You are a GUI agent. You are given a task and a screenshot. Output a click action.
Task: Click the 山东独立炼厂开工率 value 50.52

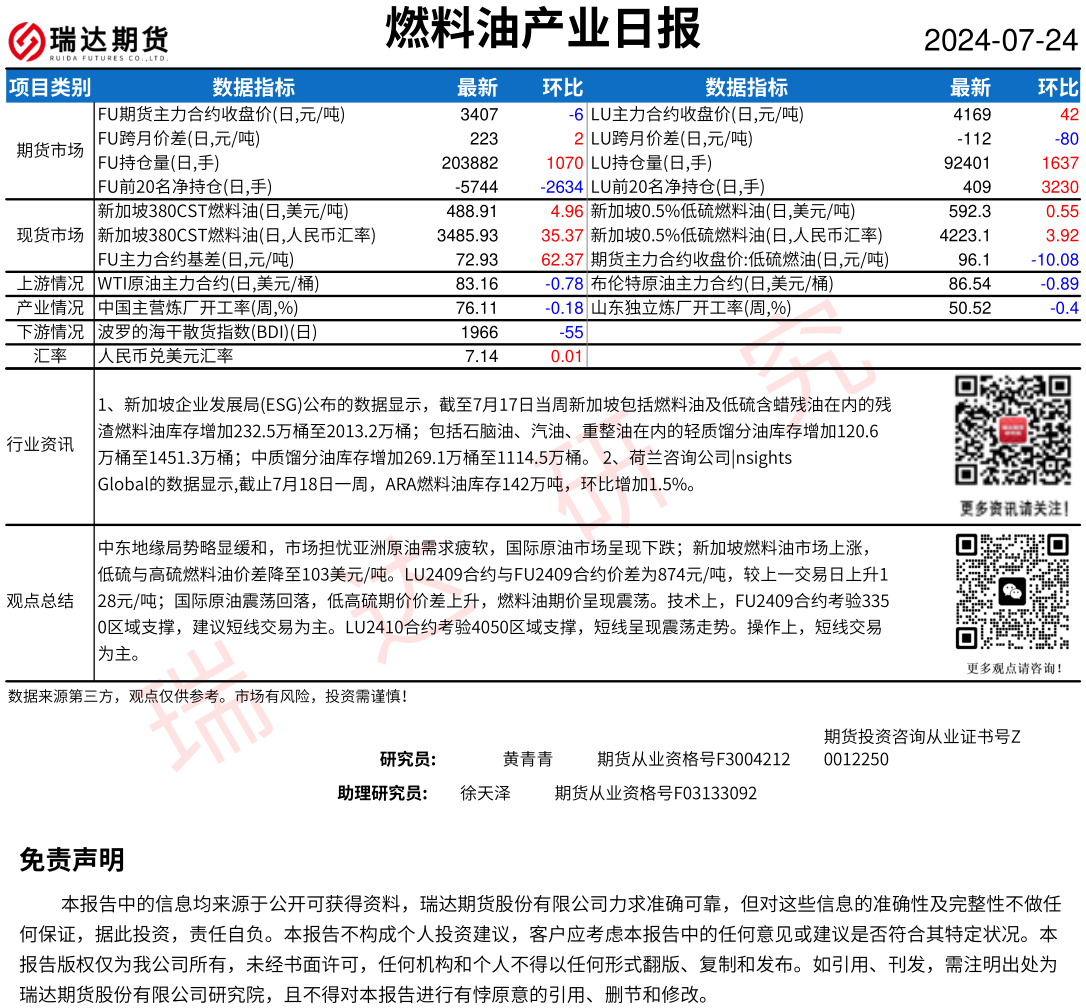970,308
